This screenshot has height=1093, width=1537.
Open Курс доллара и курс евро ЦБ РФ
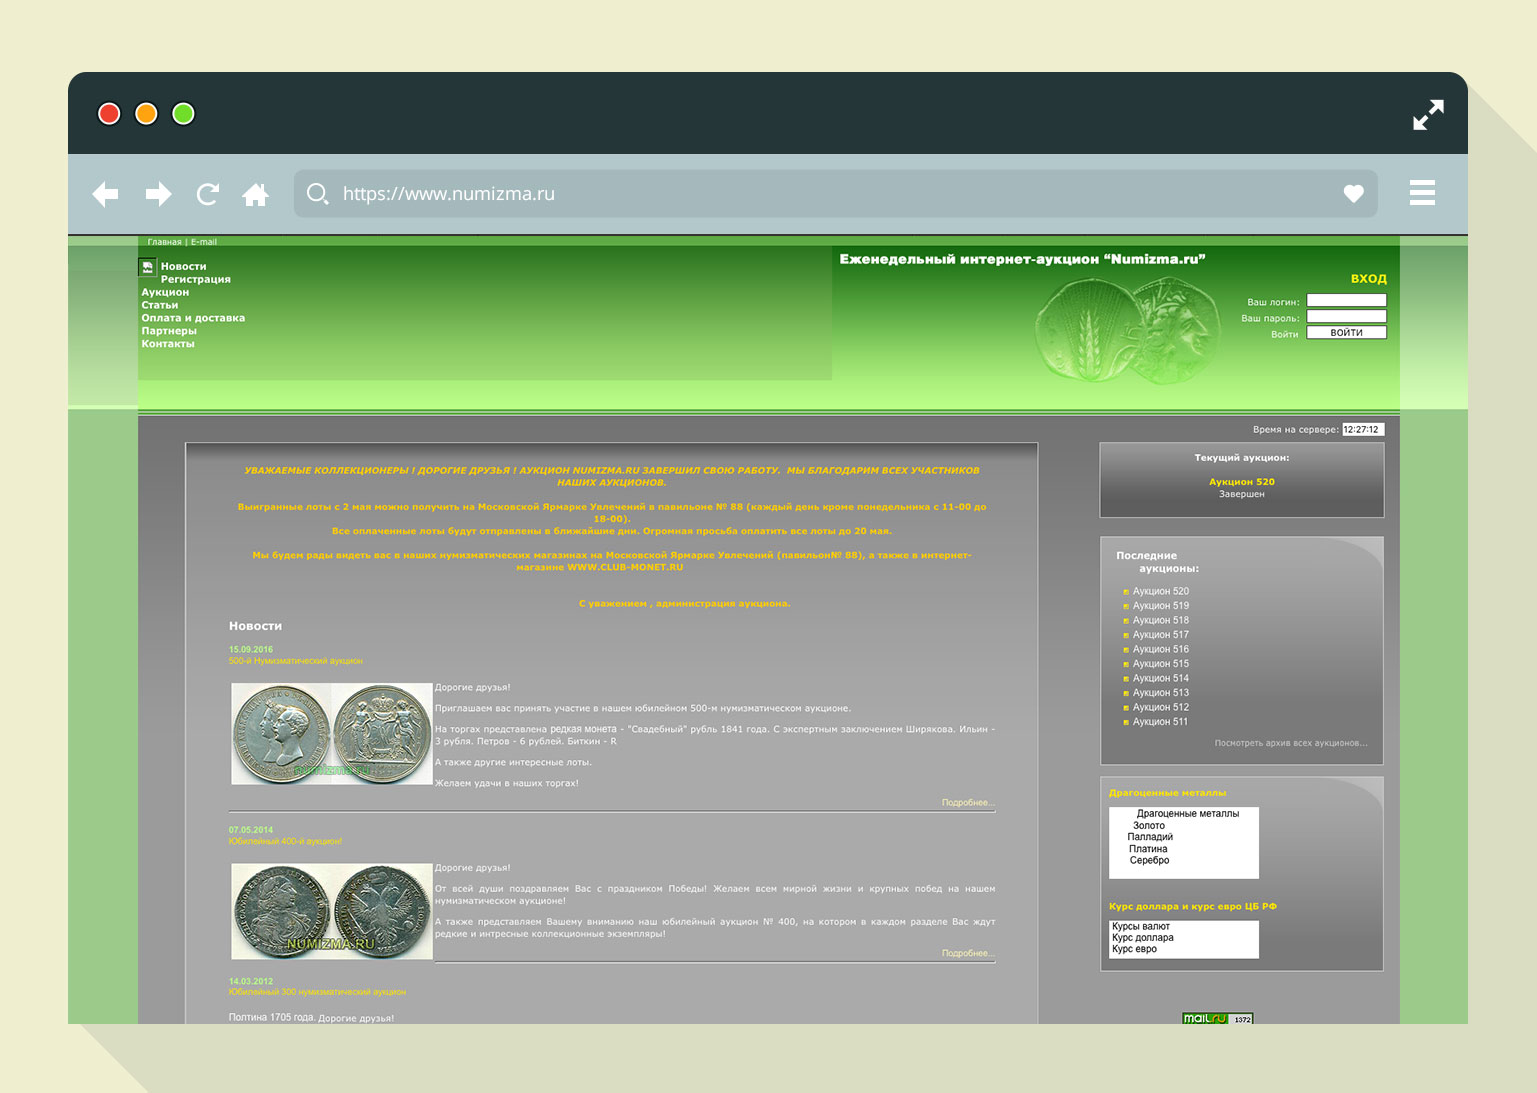[x=1193, y=907]
